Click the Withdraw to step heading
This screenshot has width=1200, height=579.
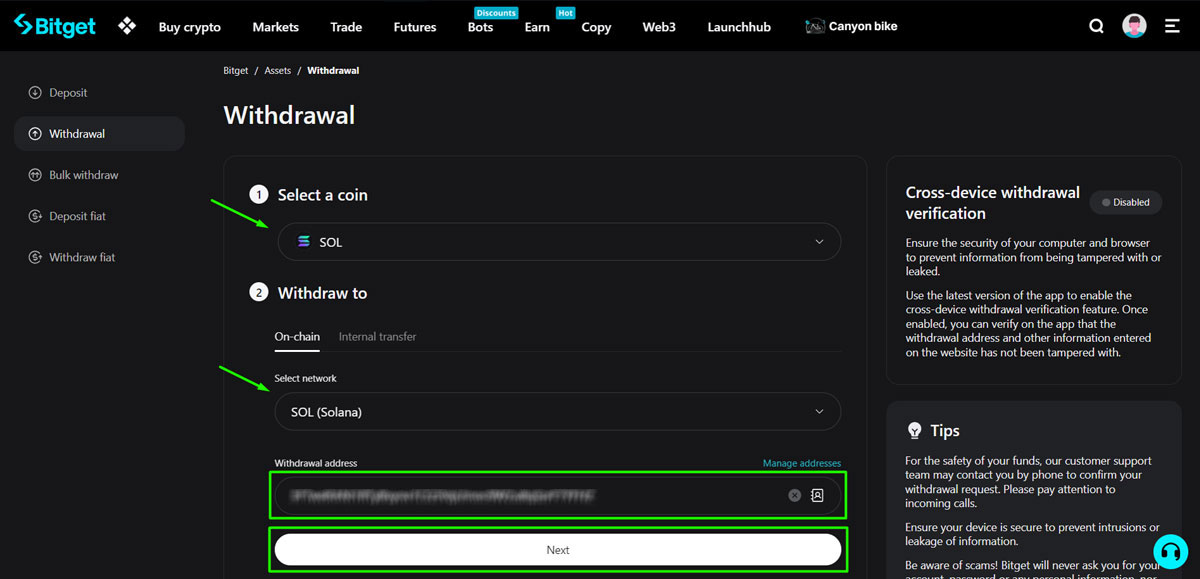tap(322, 293)
